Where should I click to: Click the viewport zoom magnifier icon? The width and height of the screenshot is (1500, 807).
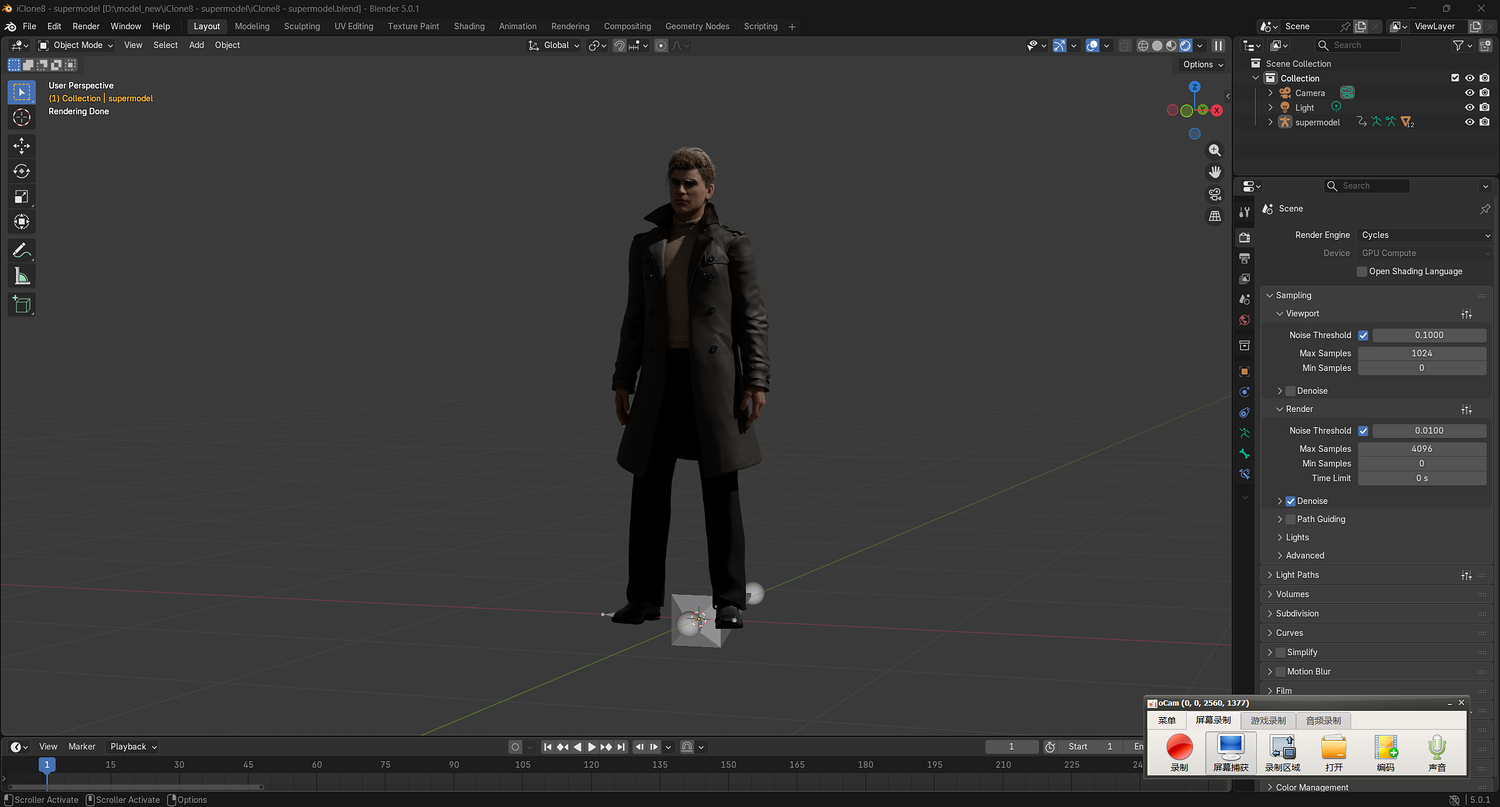click(x=1215, y=150)
